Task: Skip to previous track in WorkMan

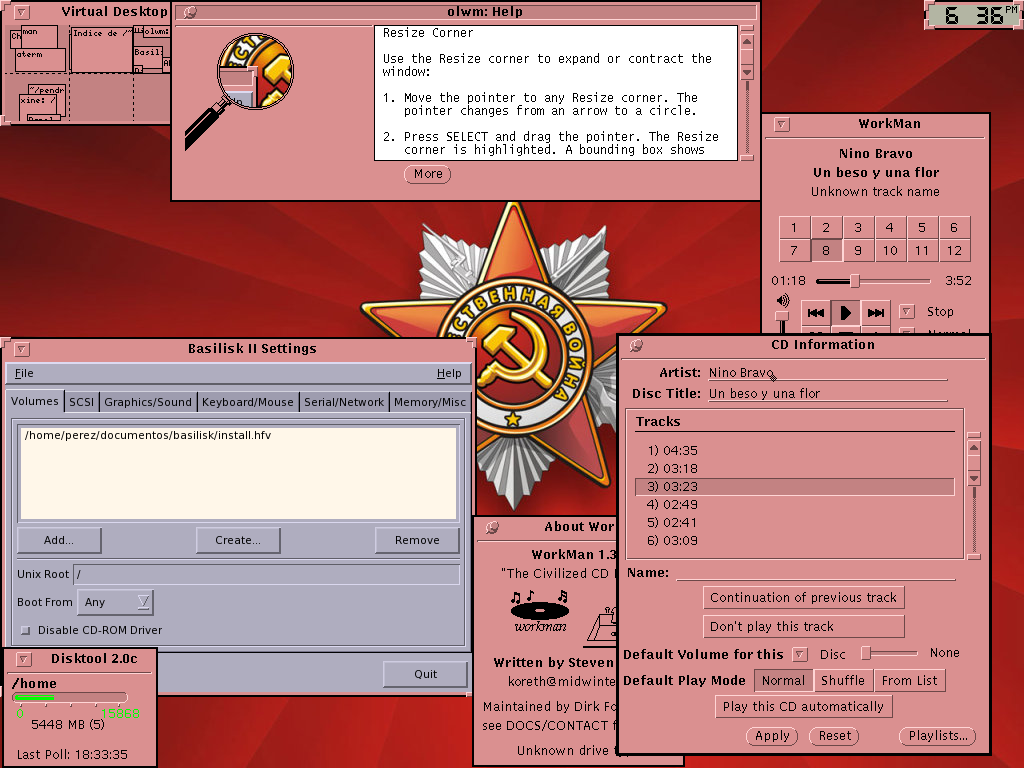Action: coord(816,313)
